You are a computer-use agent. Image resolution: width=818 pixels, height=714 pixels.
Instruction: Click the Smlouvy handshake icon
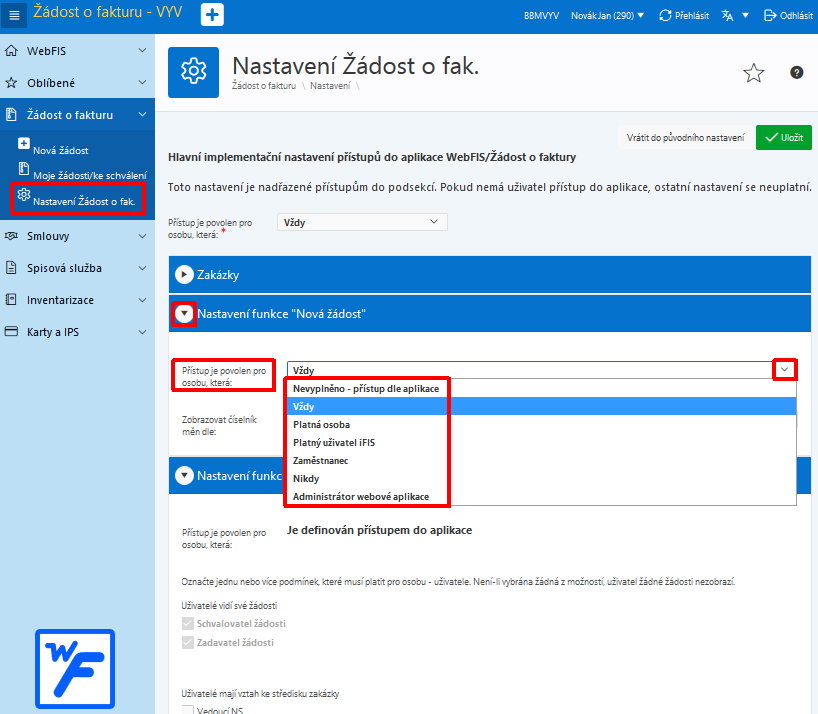tap(11, 236)
